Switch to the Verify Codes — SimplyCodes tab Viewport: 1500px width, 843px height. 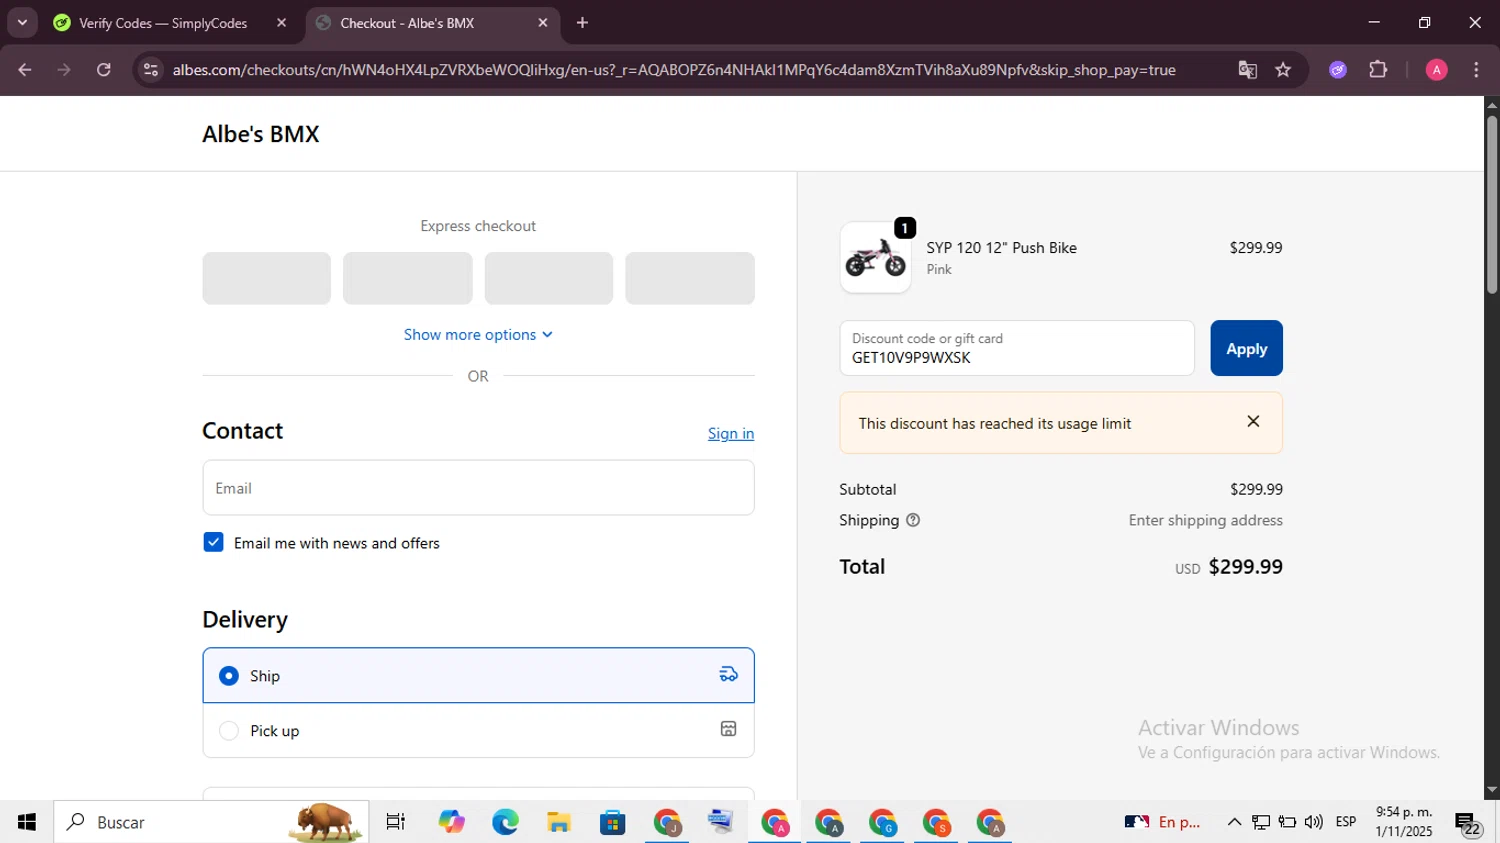tap(163, 23)
